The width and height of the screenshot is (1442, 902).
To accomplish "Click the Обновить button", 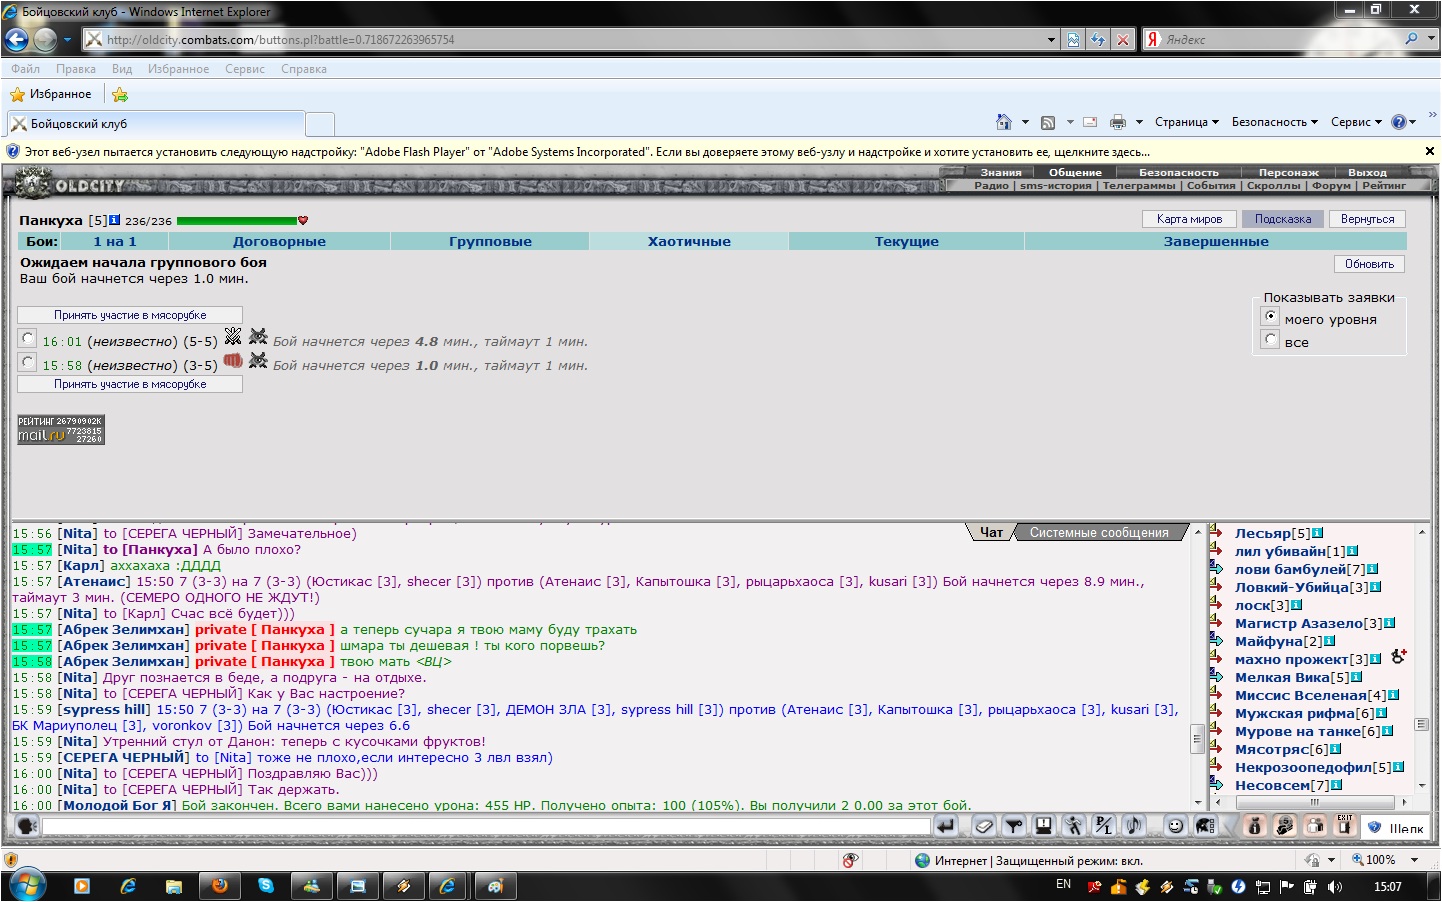I will pos(1369,264).
